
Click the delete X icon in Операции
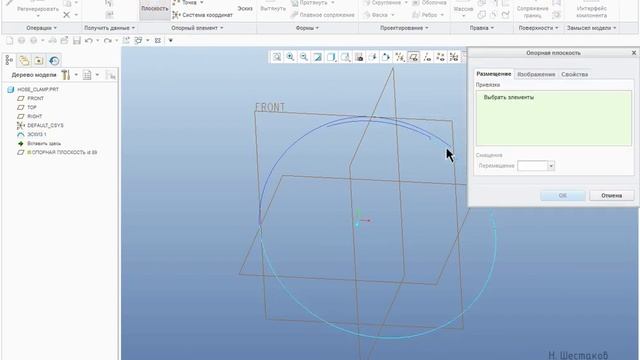point(67,15)
